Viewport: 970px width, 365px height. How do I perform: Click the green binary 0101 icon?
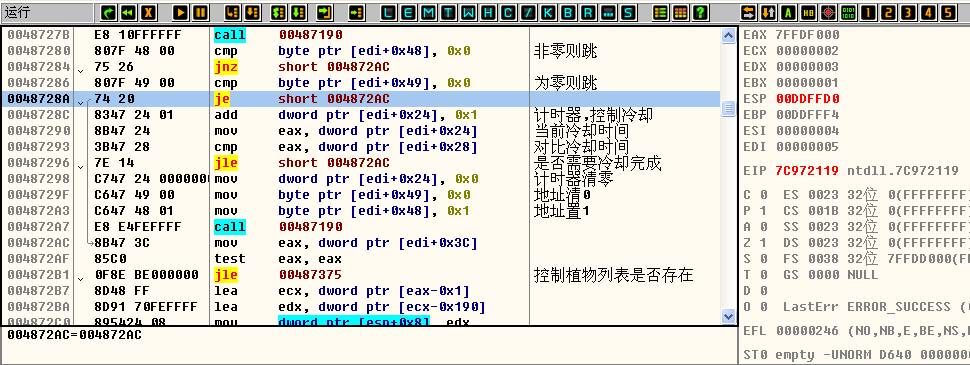tap(848, 12)
